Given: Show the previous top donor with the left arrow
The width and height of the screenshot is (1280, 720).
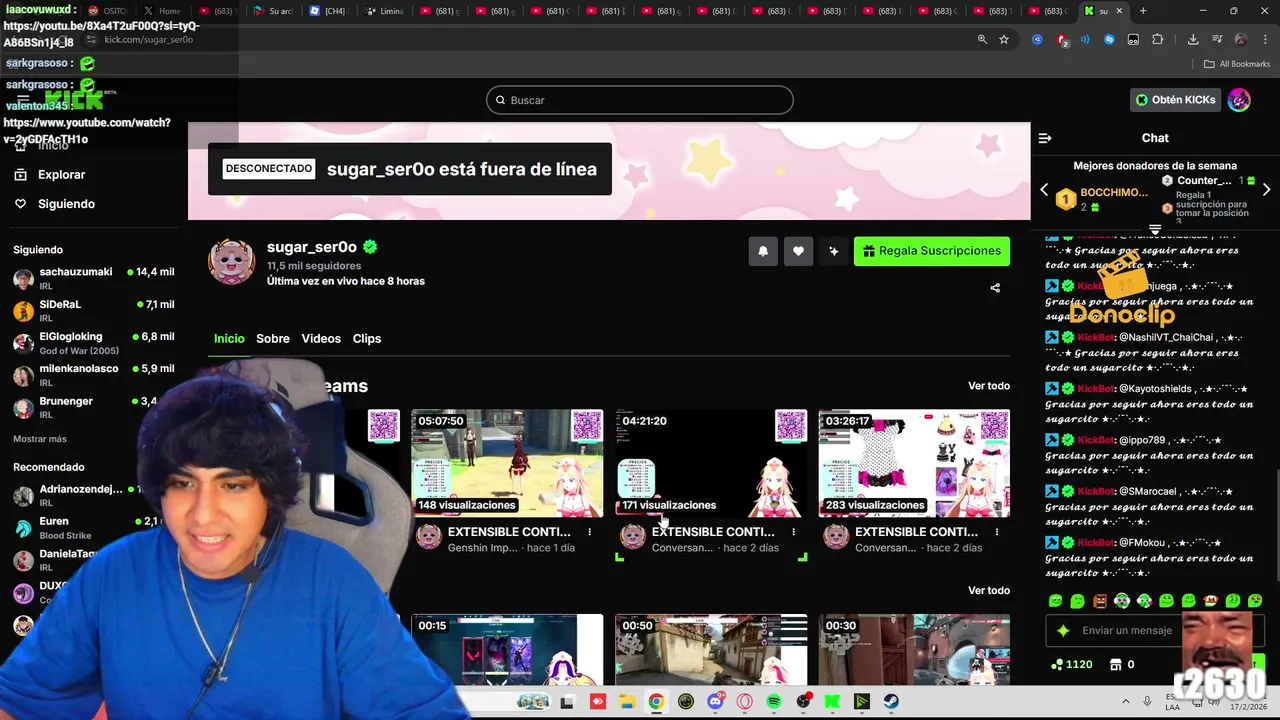Looking at the screenshot, I should tap(1044, 190).
